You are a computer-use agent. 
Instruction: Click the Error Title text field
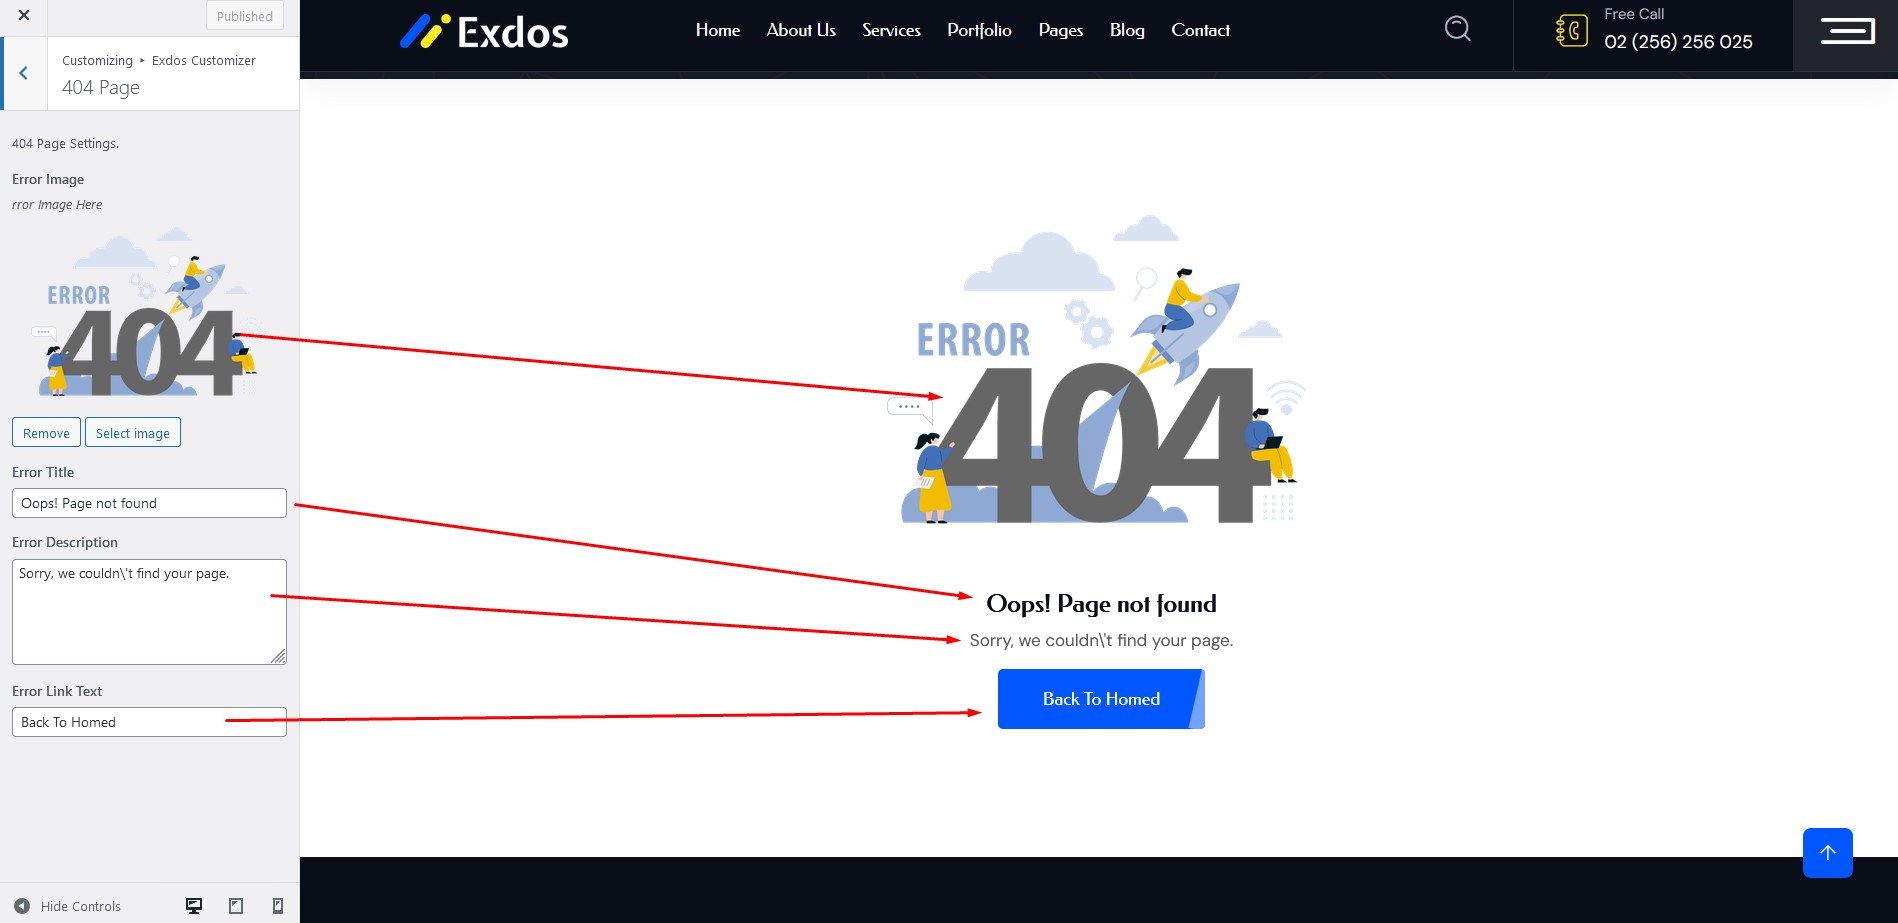pos(149,503)
